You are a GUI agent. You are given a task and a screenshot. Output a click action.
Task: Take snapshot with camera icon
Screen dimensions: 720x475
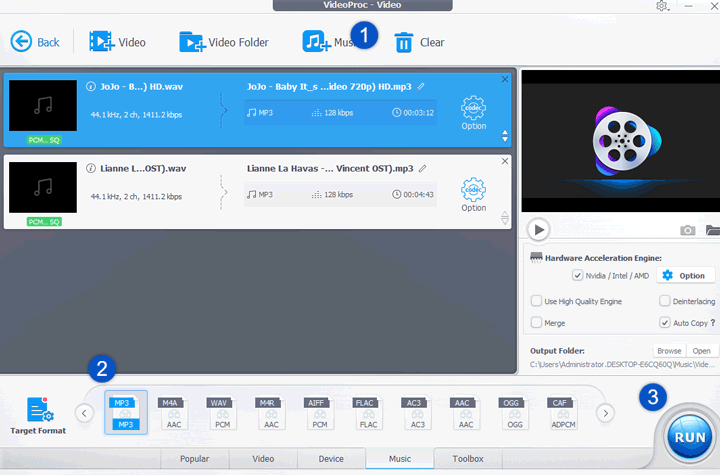tap(687, 230)
